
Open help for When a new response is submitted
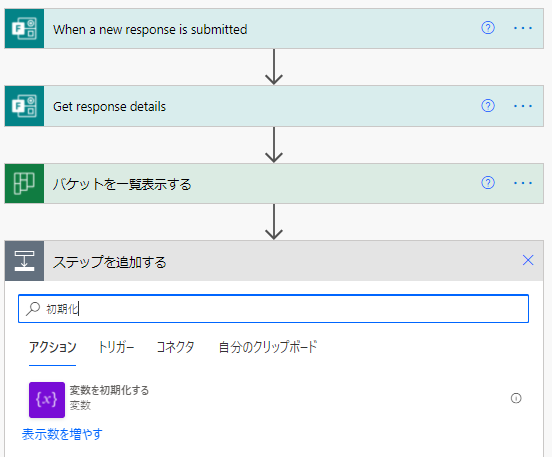coord(488,28)
